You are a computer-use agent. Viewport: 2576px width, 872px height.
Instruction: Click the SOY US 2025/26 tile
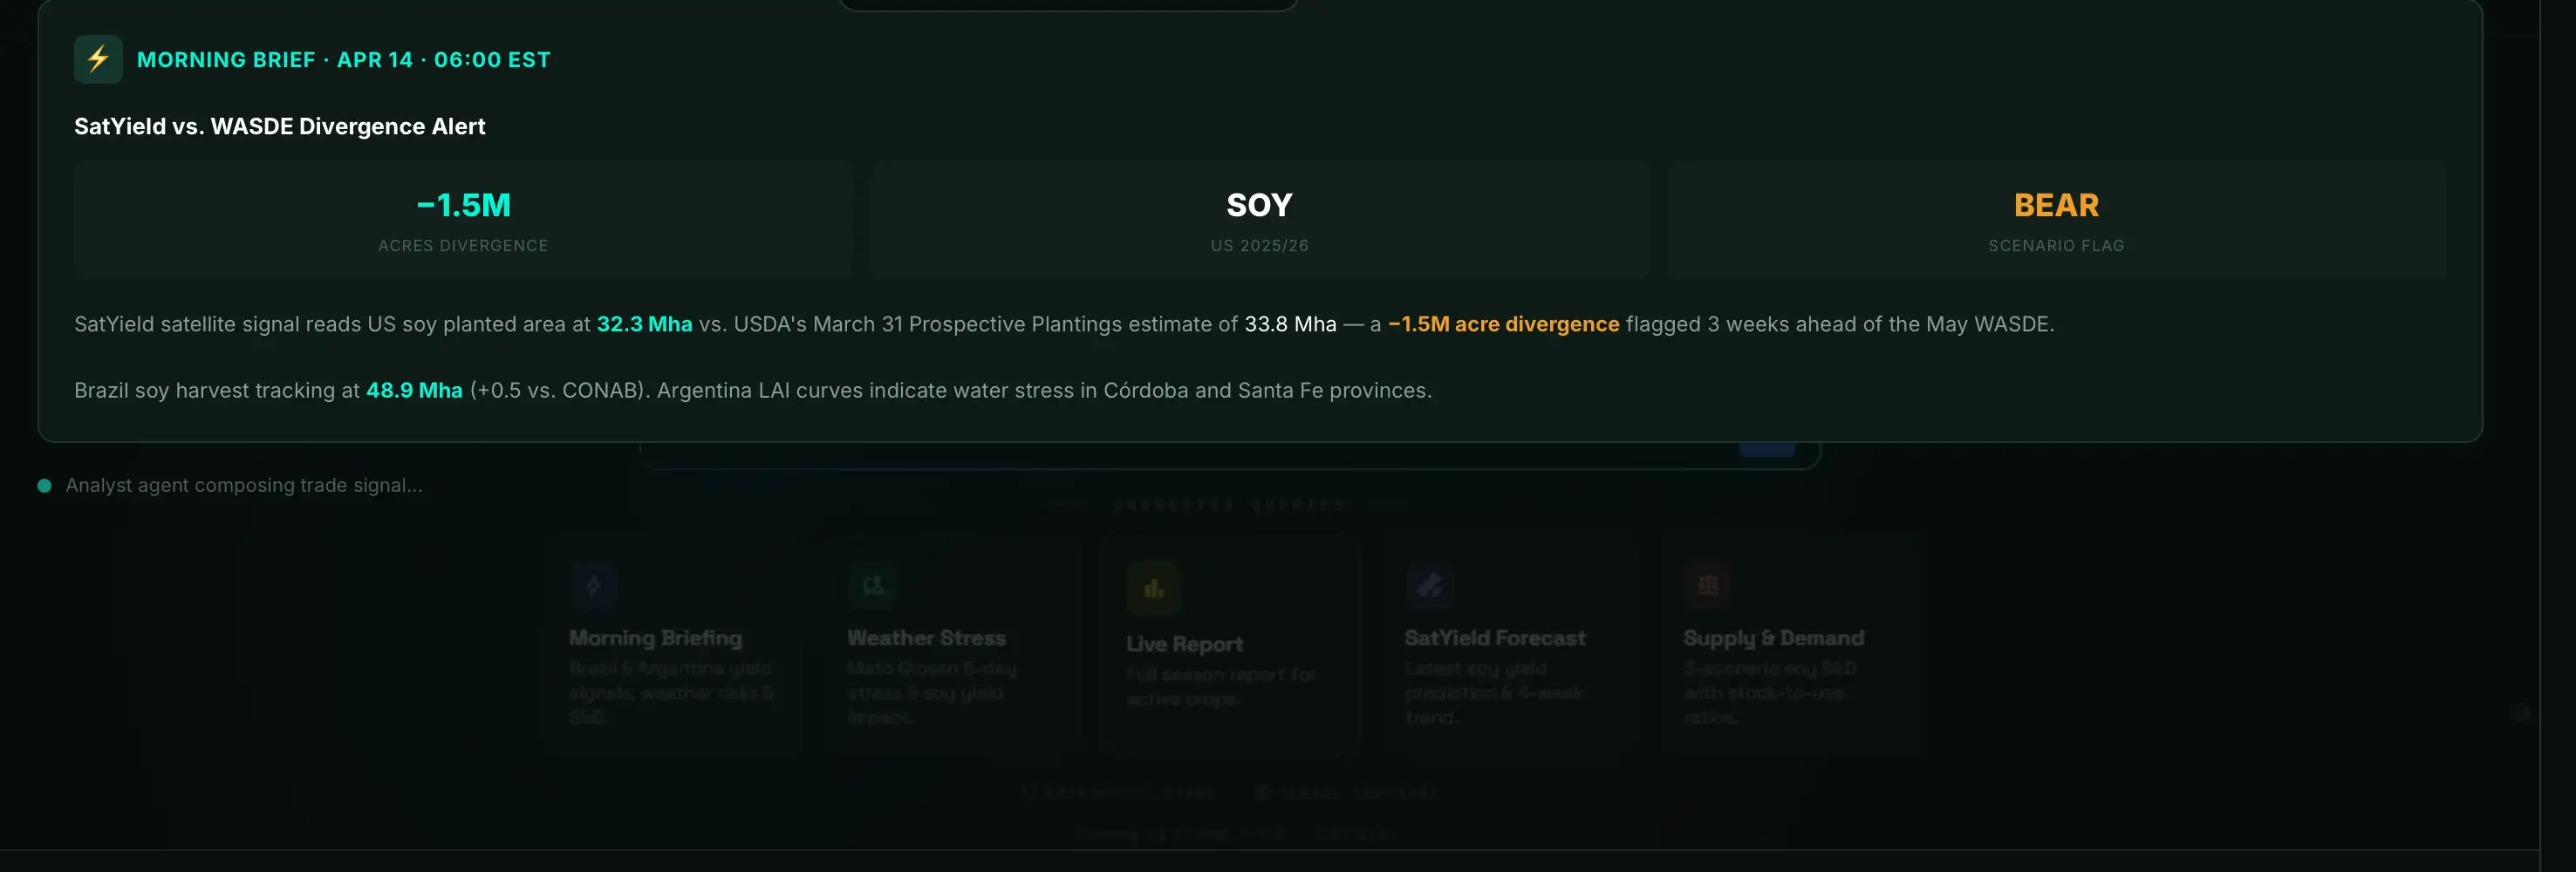[1260, 220]
